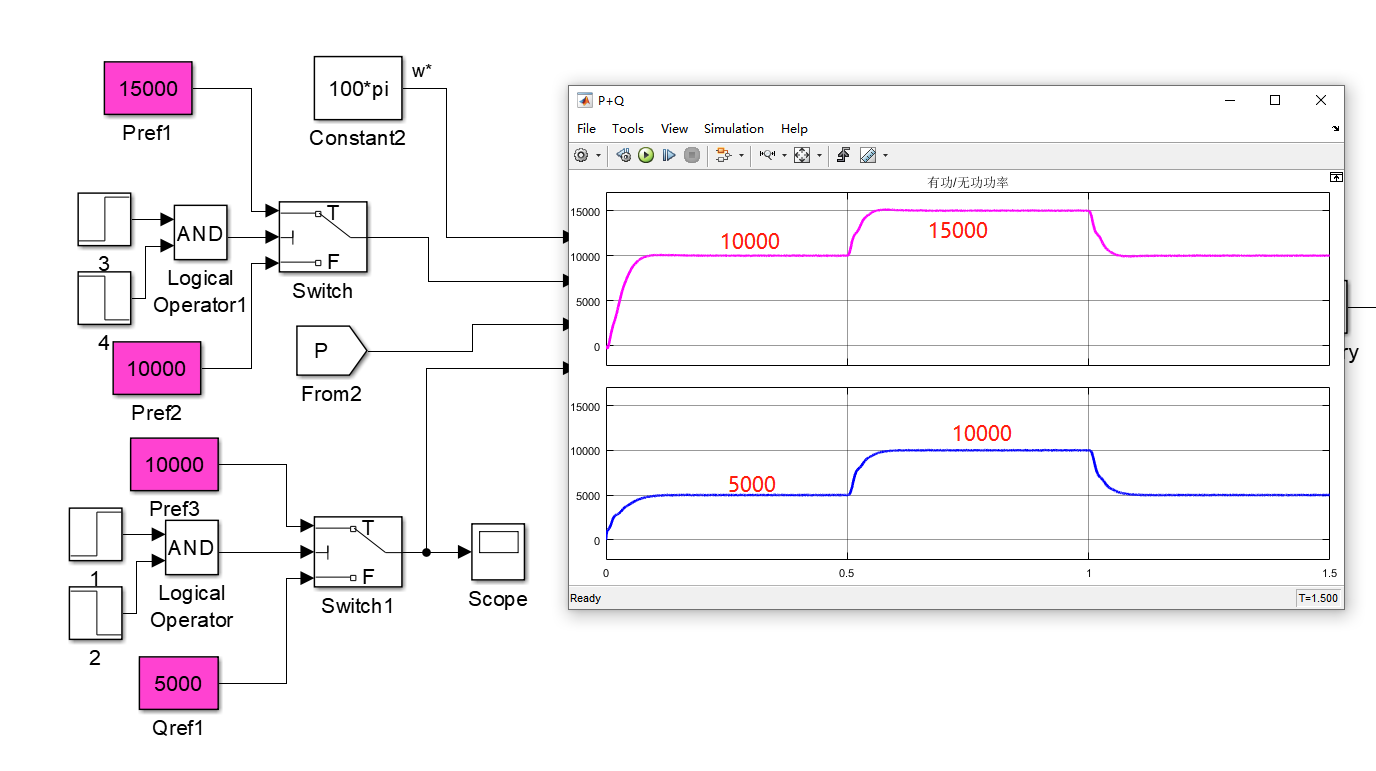Open the Simulation menu
This screenshot has height=771, width=1376.
click(733, 128)
